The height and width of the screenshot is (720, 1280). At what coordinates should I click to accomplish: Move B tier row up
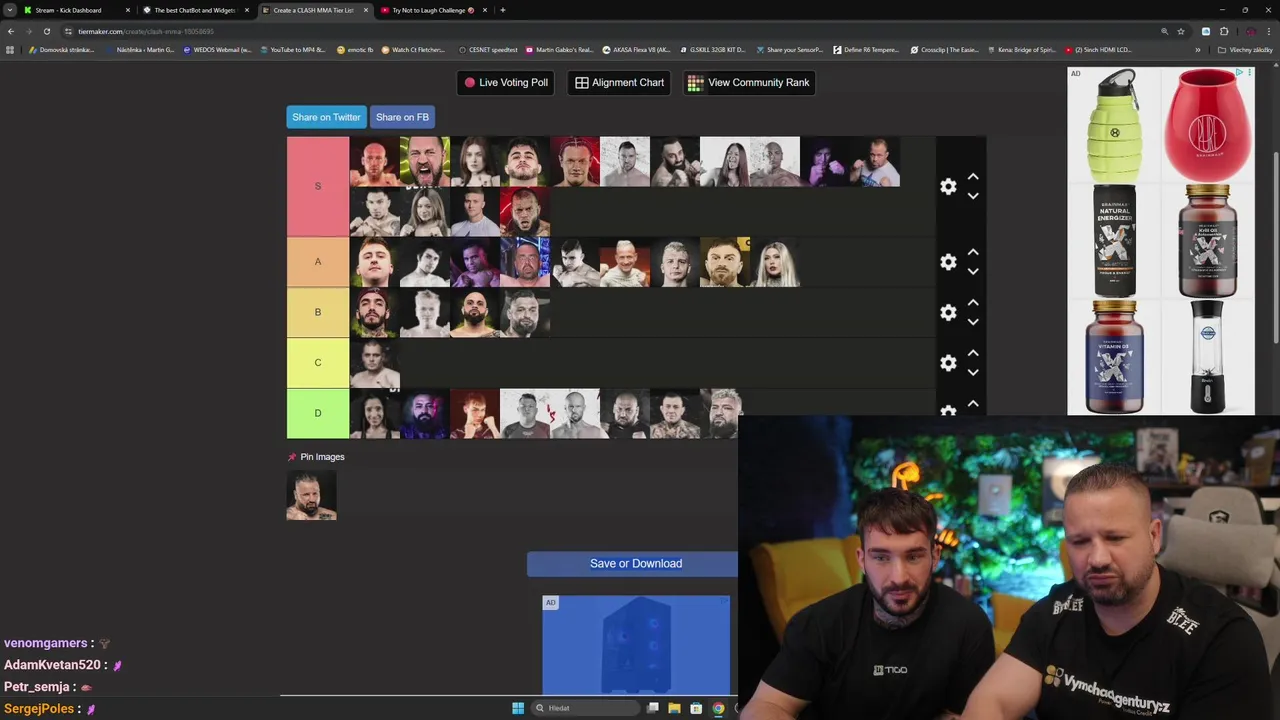973,303
